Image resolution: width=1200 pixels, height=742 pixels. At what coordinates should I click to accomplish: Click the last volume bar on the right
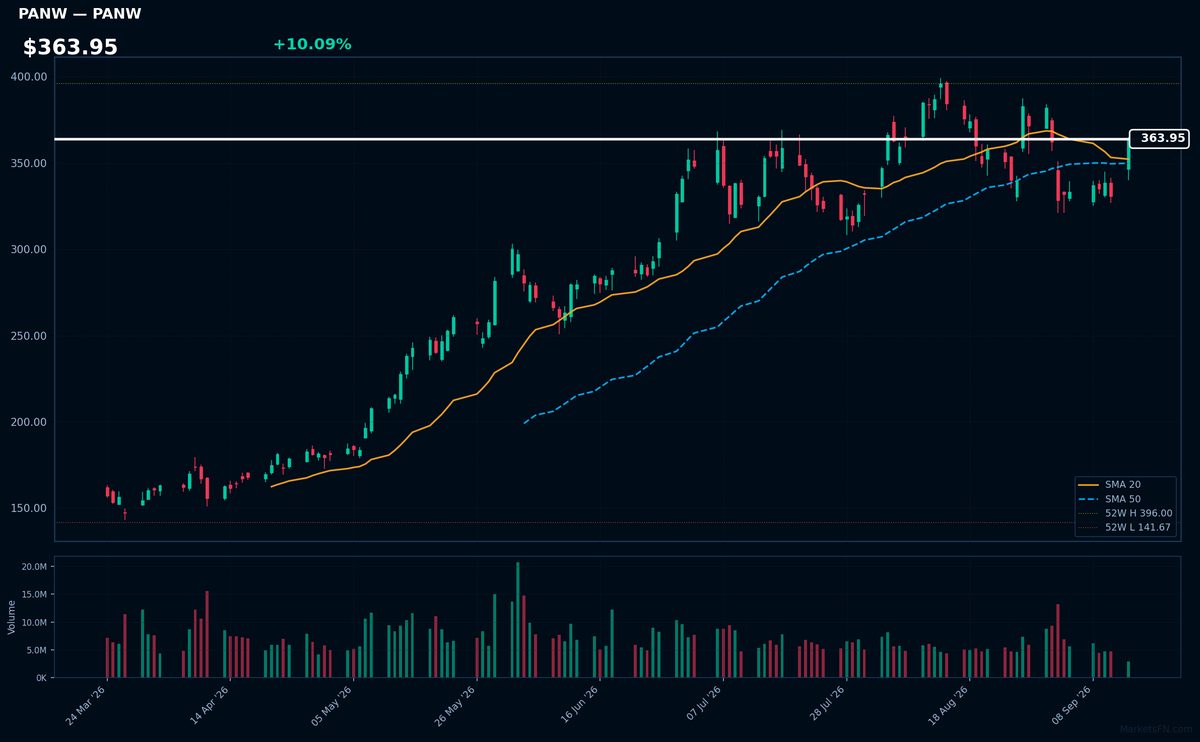point(1128,670)
